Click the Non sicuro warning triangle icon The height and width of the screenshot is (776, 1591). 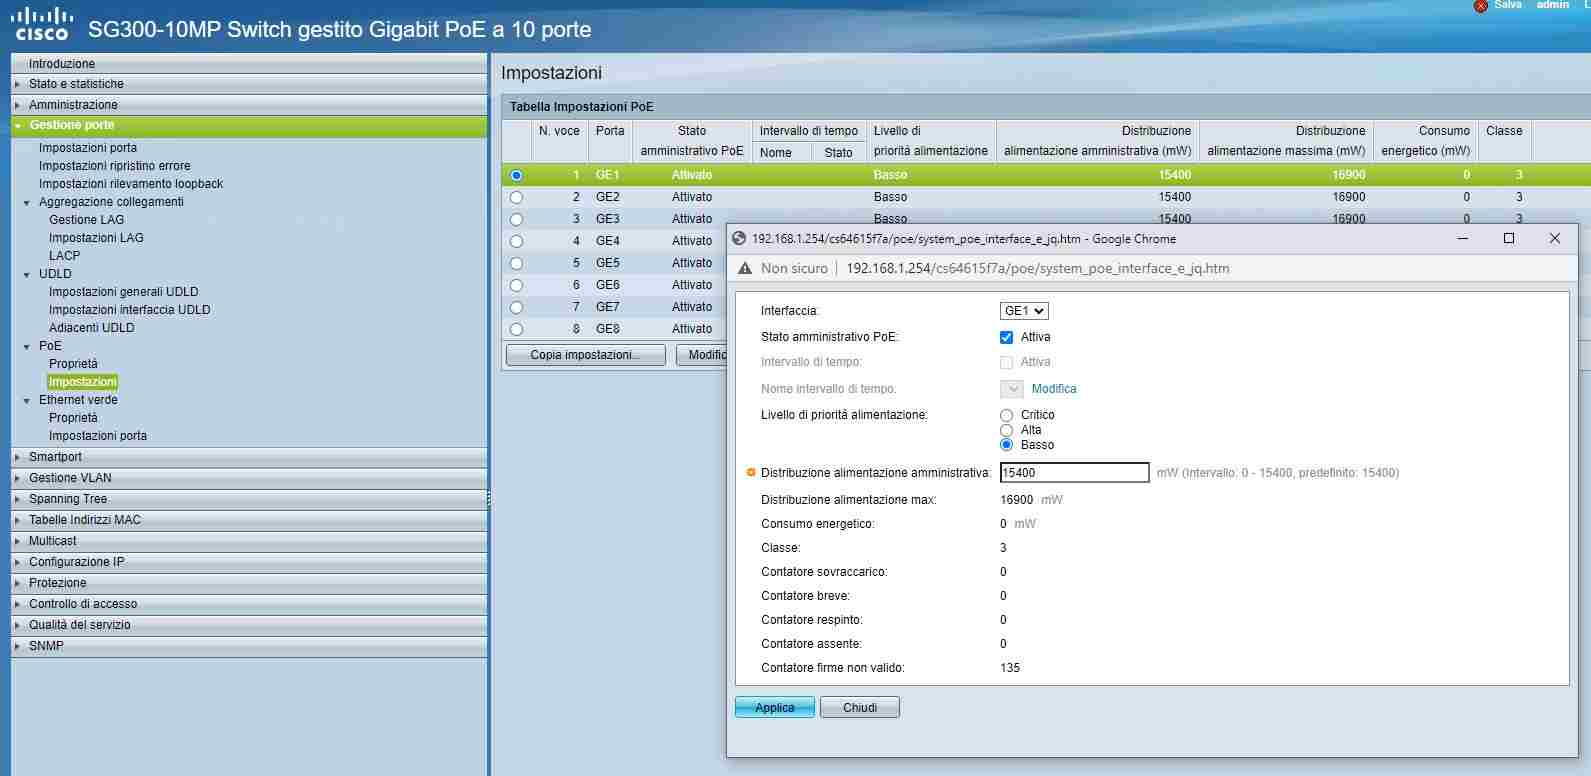(744, 268)
